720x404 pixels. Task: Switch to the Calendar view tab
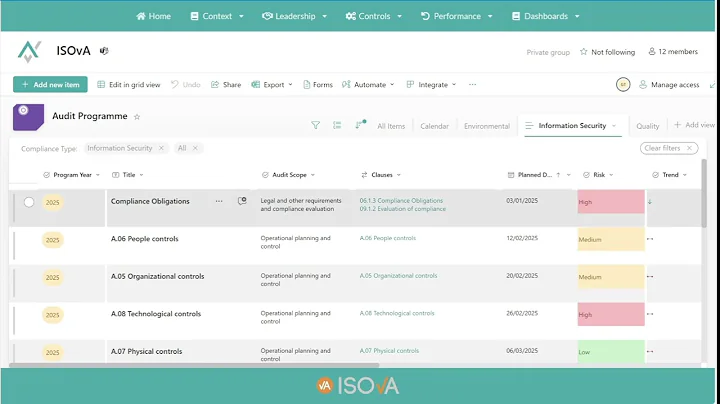point(434,126)
